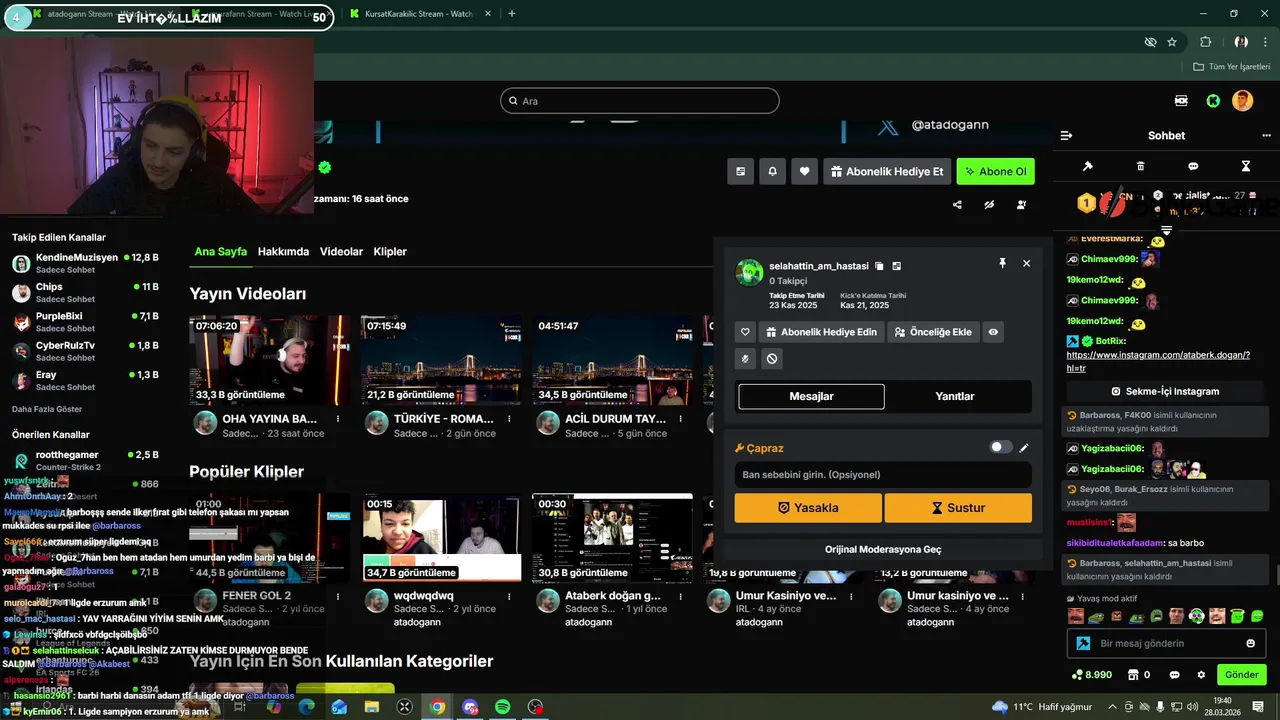Viewport: 1280px width, 720px height.
Task: Toggle the bell notification icon
Action: (x=772, y=171)
